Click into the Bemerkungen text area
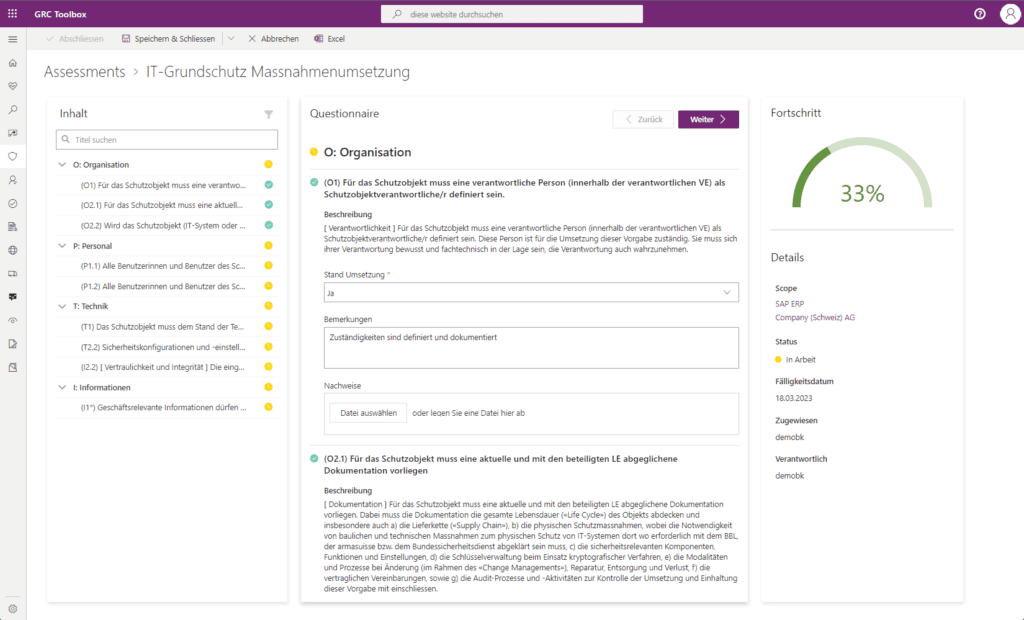The height and width of the screenshot is (620, 1024). (531, 348)
